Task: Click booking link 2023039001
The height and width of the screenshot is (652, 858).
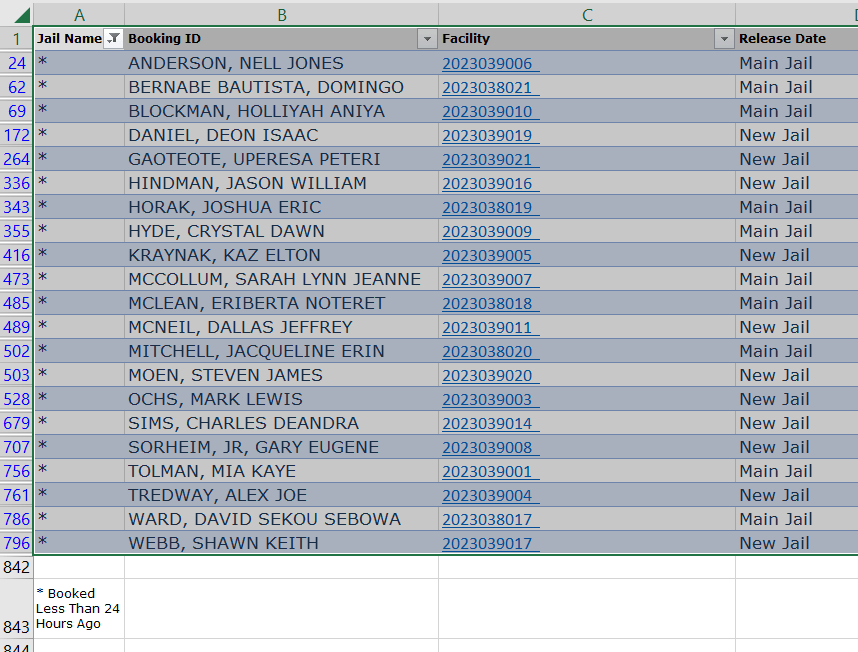Action: pos(488,472)
